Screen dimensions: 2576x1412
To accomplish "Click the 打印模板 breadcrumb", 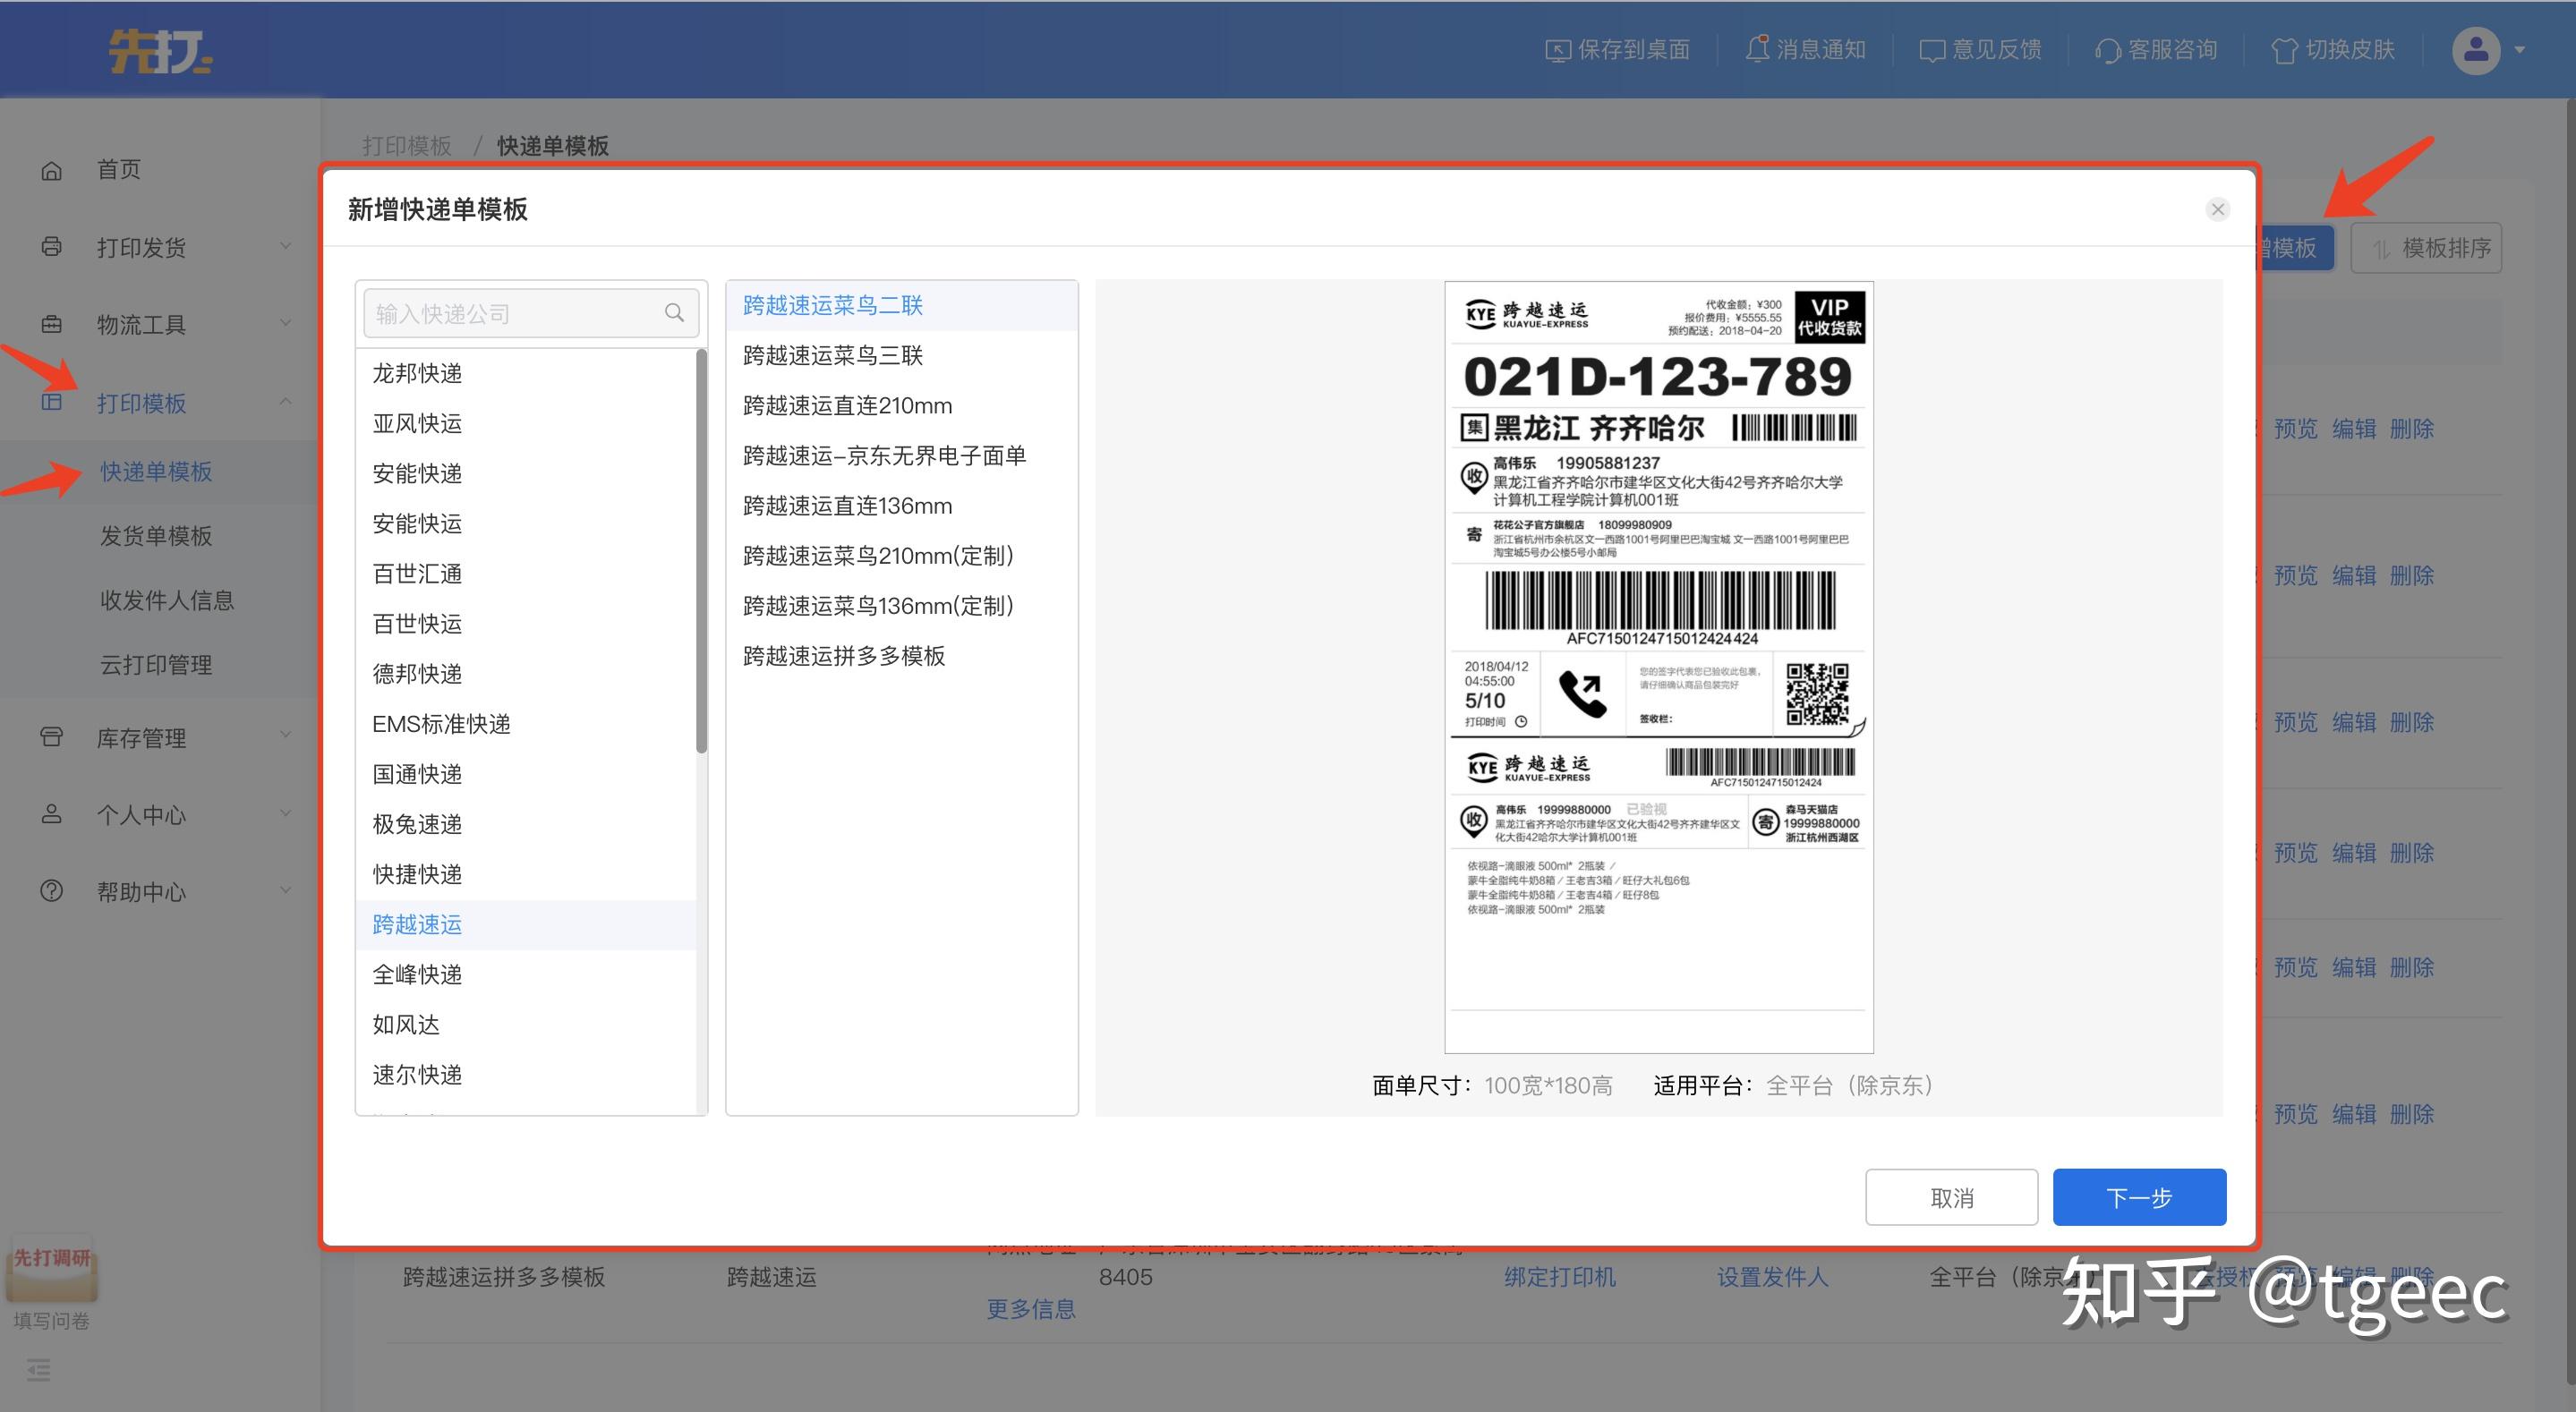I will 407,146.
